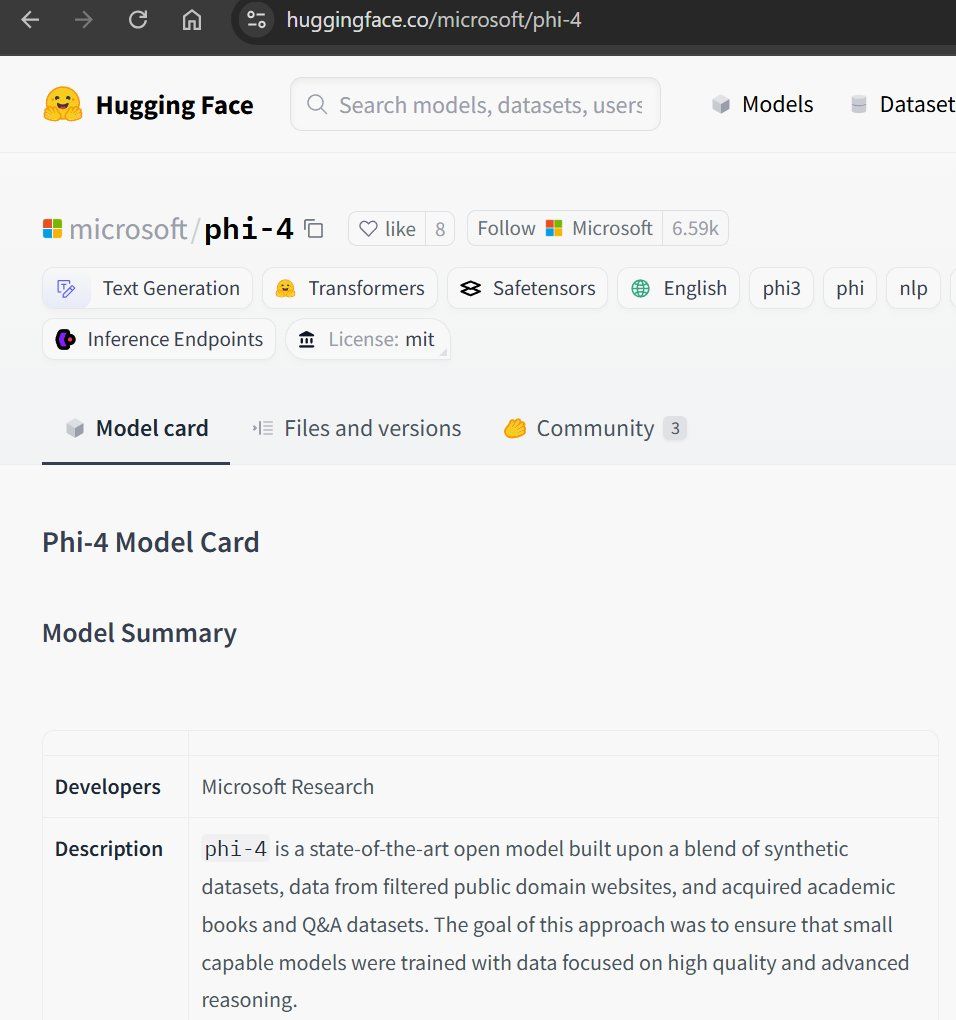Like the phi-4 model
This screenshot has height=1020, width=956.
(387, 229)
